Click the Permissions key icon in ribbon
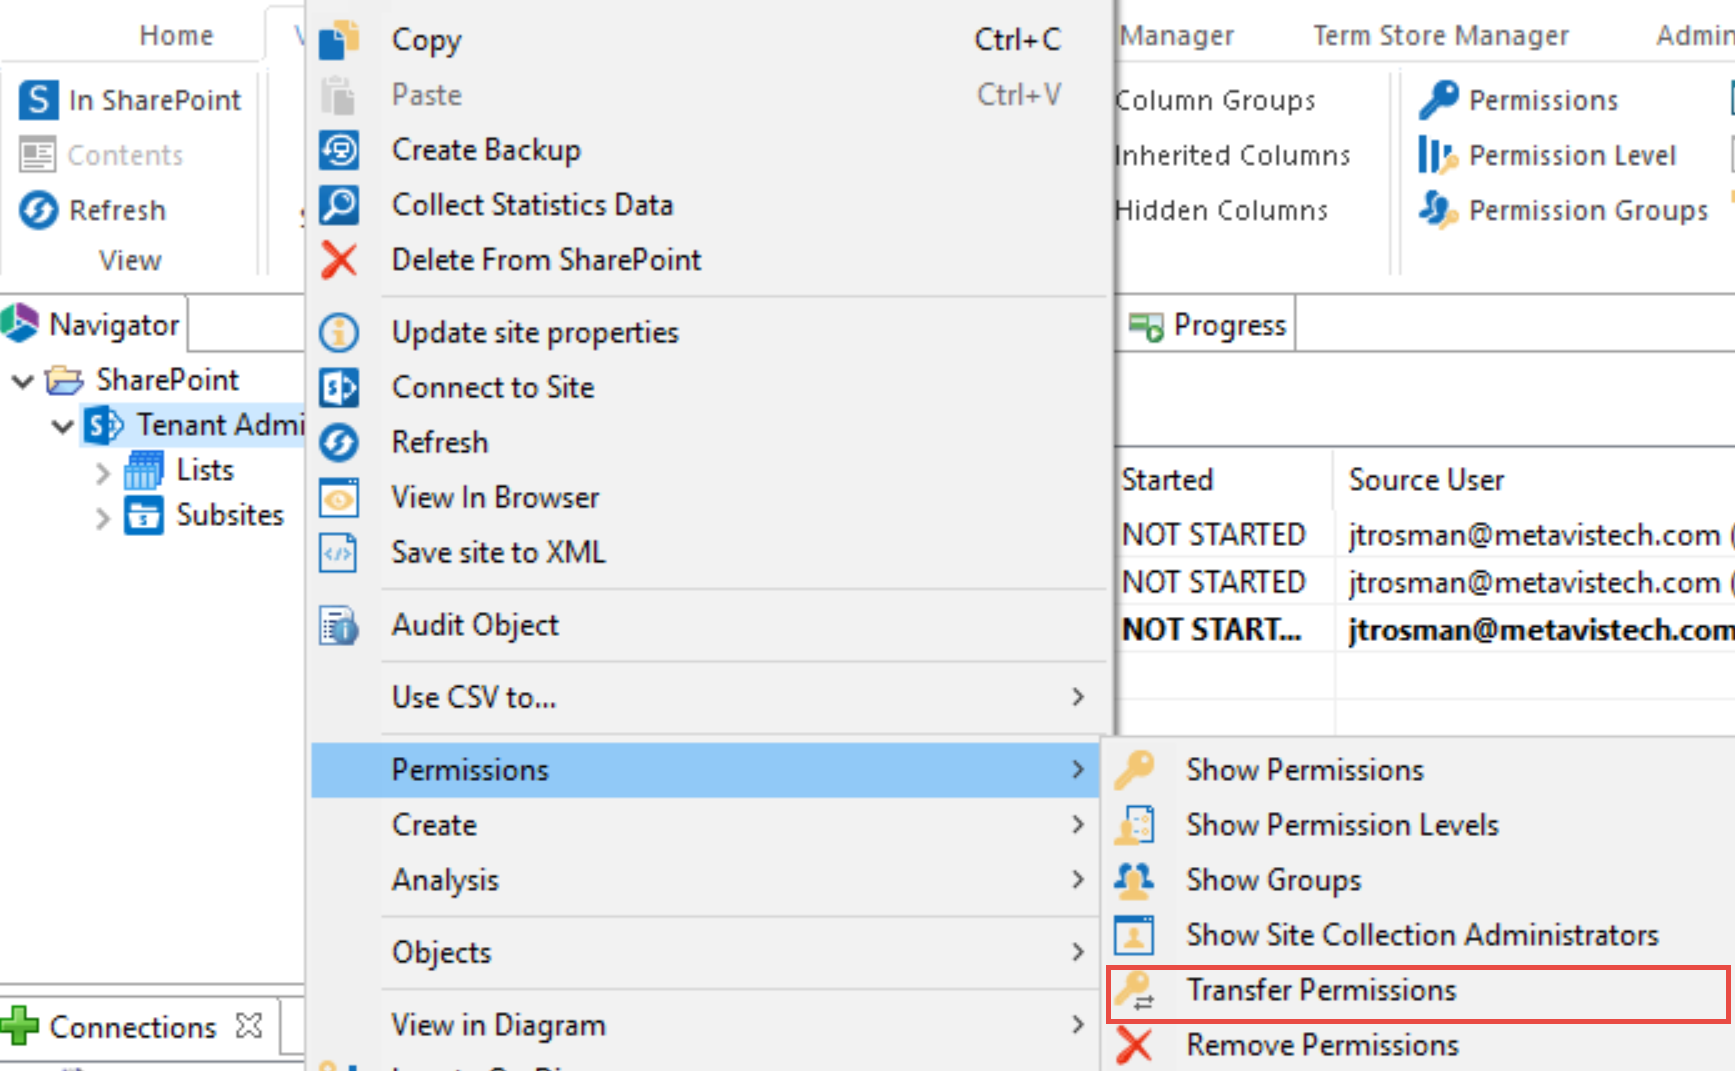This screenshot has height=1071, width=1735. pyautogui.click(x=1440, y=99)
